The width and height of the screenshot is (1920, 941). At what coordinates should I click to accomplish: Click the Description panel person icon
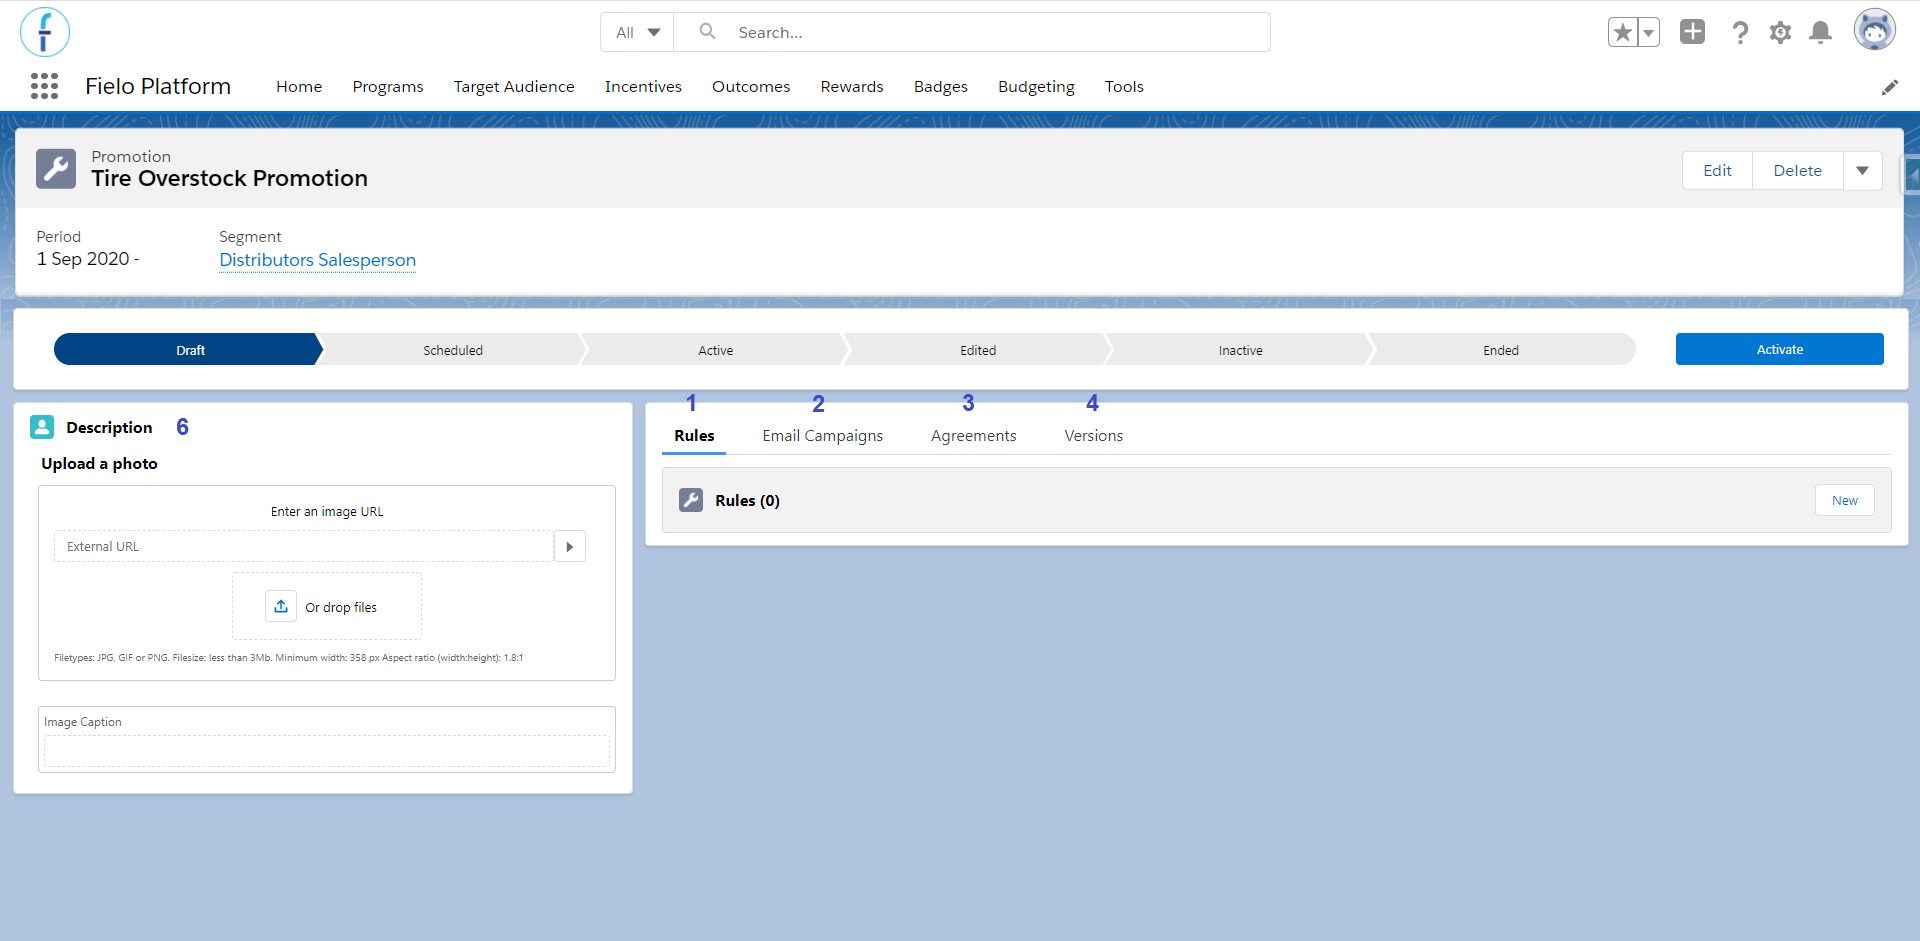pos(42,427)
